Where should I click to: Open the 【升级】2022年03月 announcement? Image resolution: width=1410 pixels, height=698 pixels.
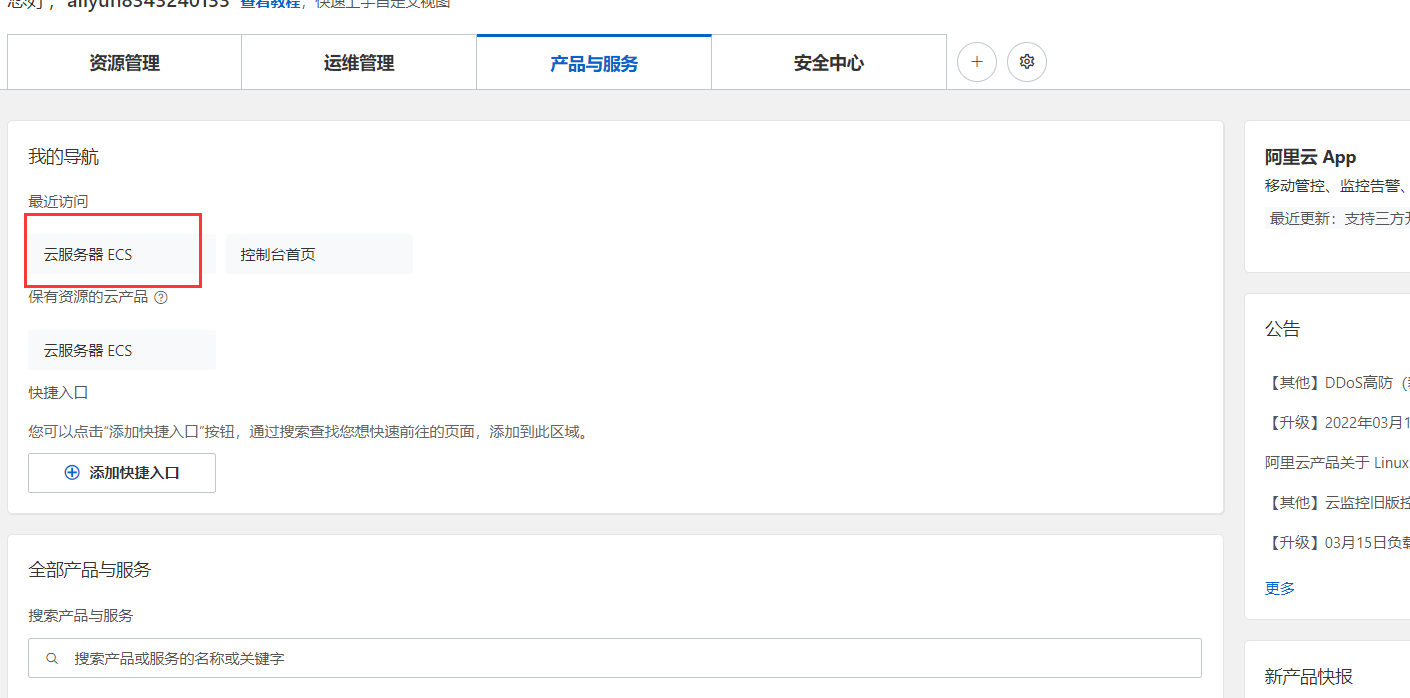[1337, 422]
